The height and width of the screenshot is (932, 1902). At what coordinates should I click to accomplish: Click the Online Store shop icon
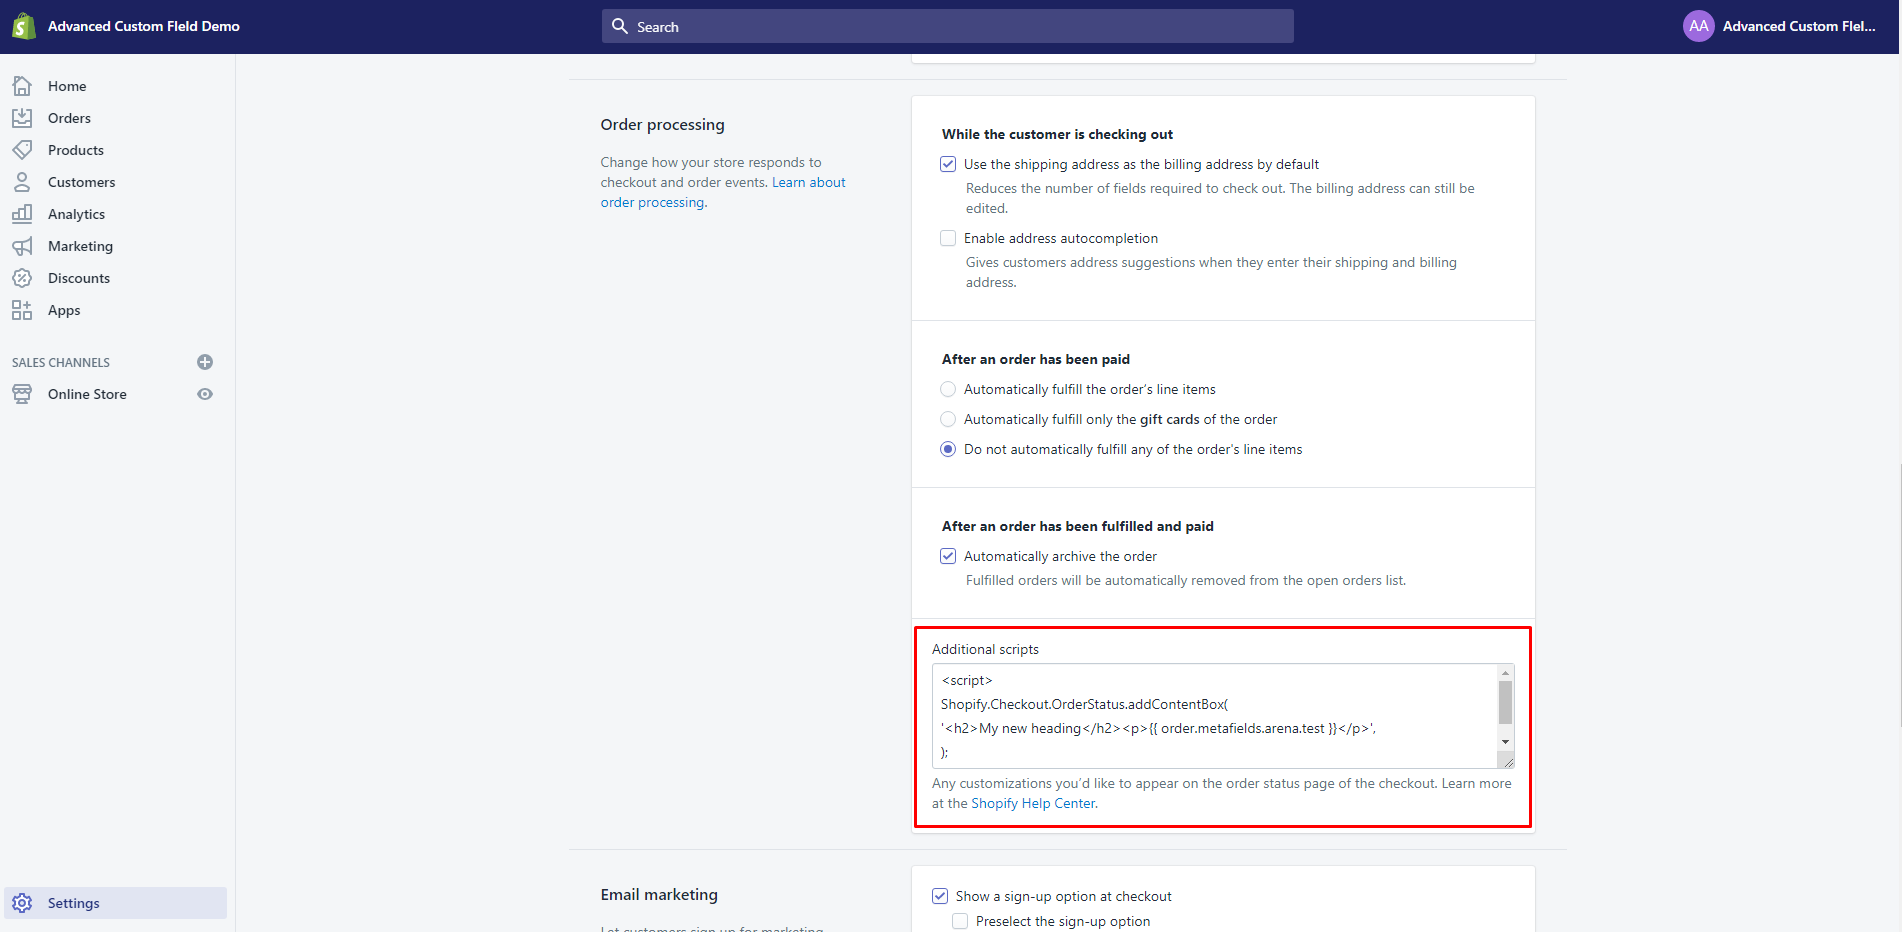22,394
